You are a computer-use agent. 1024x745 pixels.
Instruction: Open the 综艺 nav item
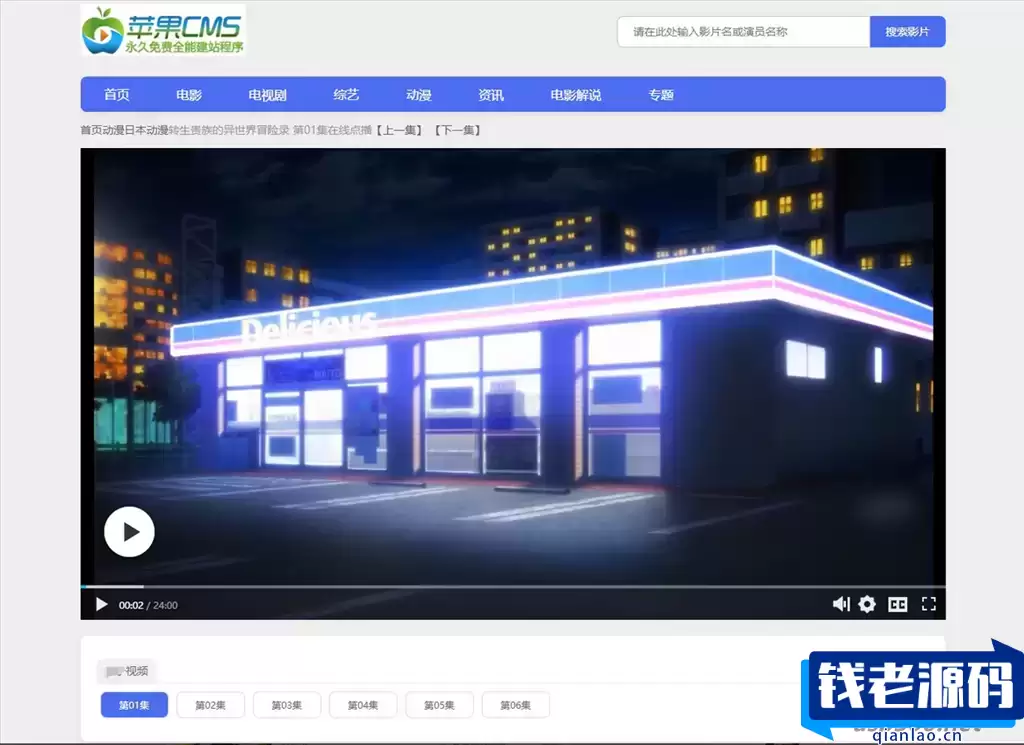[x=346, y=95]
